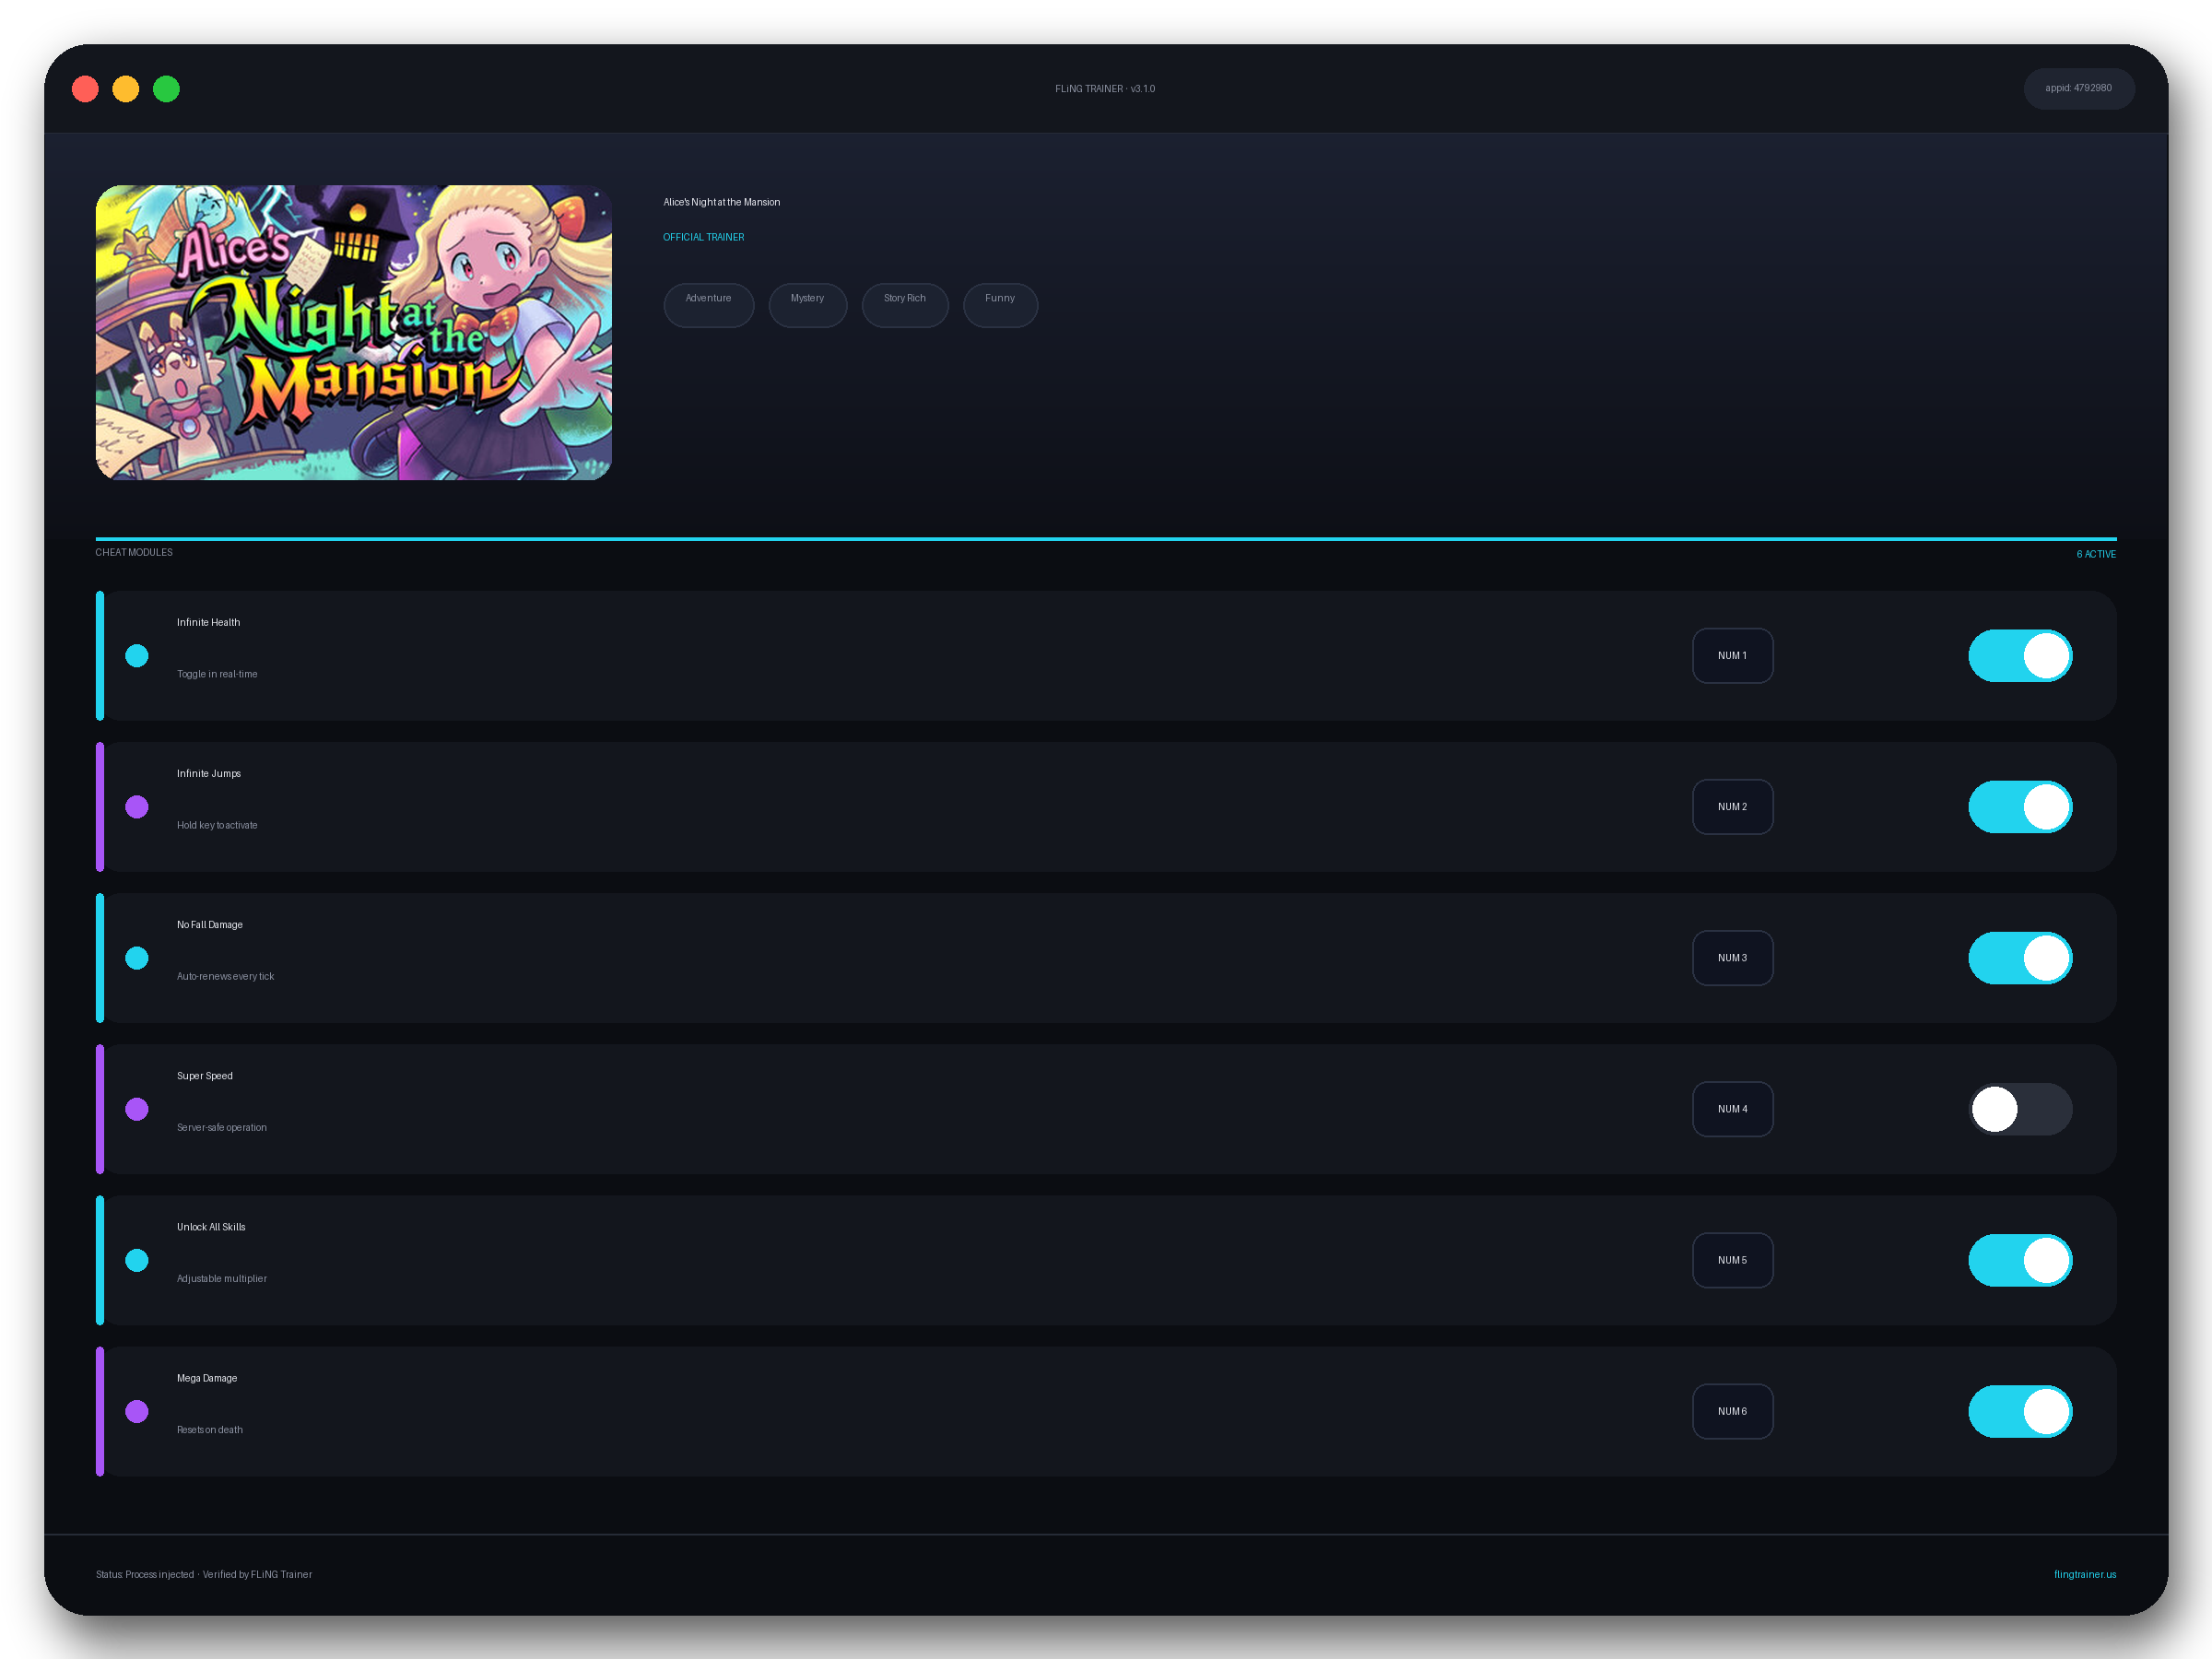Enable the Super Speed toggle
Screen dimensions: 2212x1659
coord(2020,1109)
